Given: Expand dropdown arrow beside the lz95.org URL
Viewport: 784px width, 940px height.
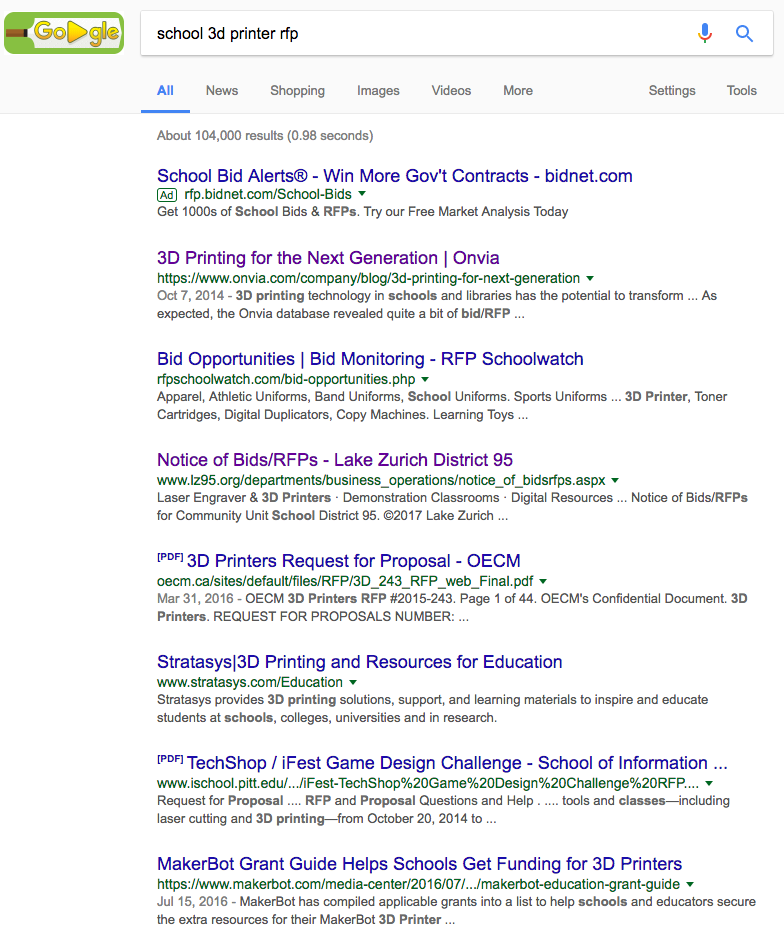Looking at the screenshot, I should point(615,480).
